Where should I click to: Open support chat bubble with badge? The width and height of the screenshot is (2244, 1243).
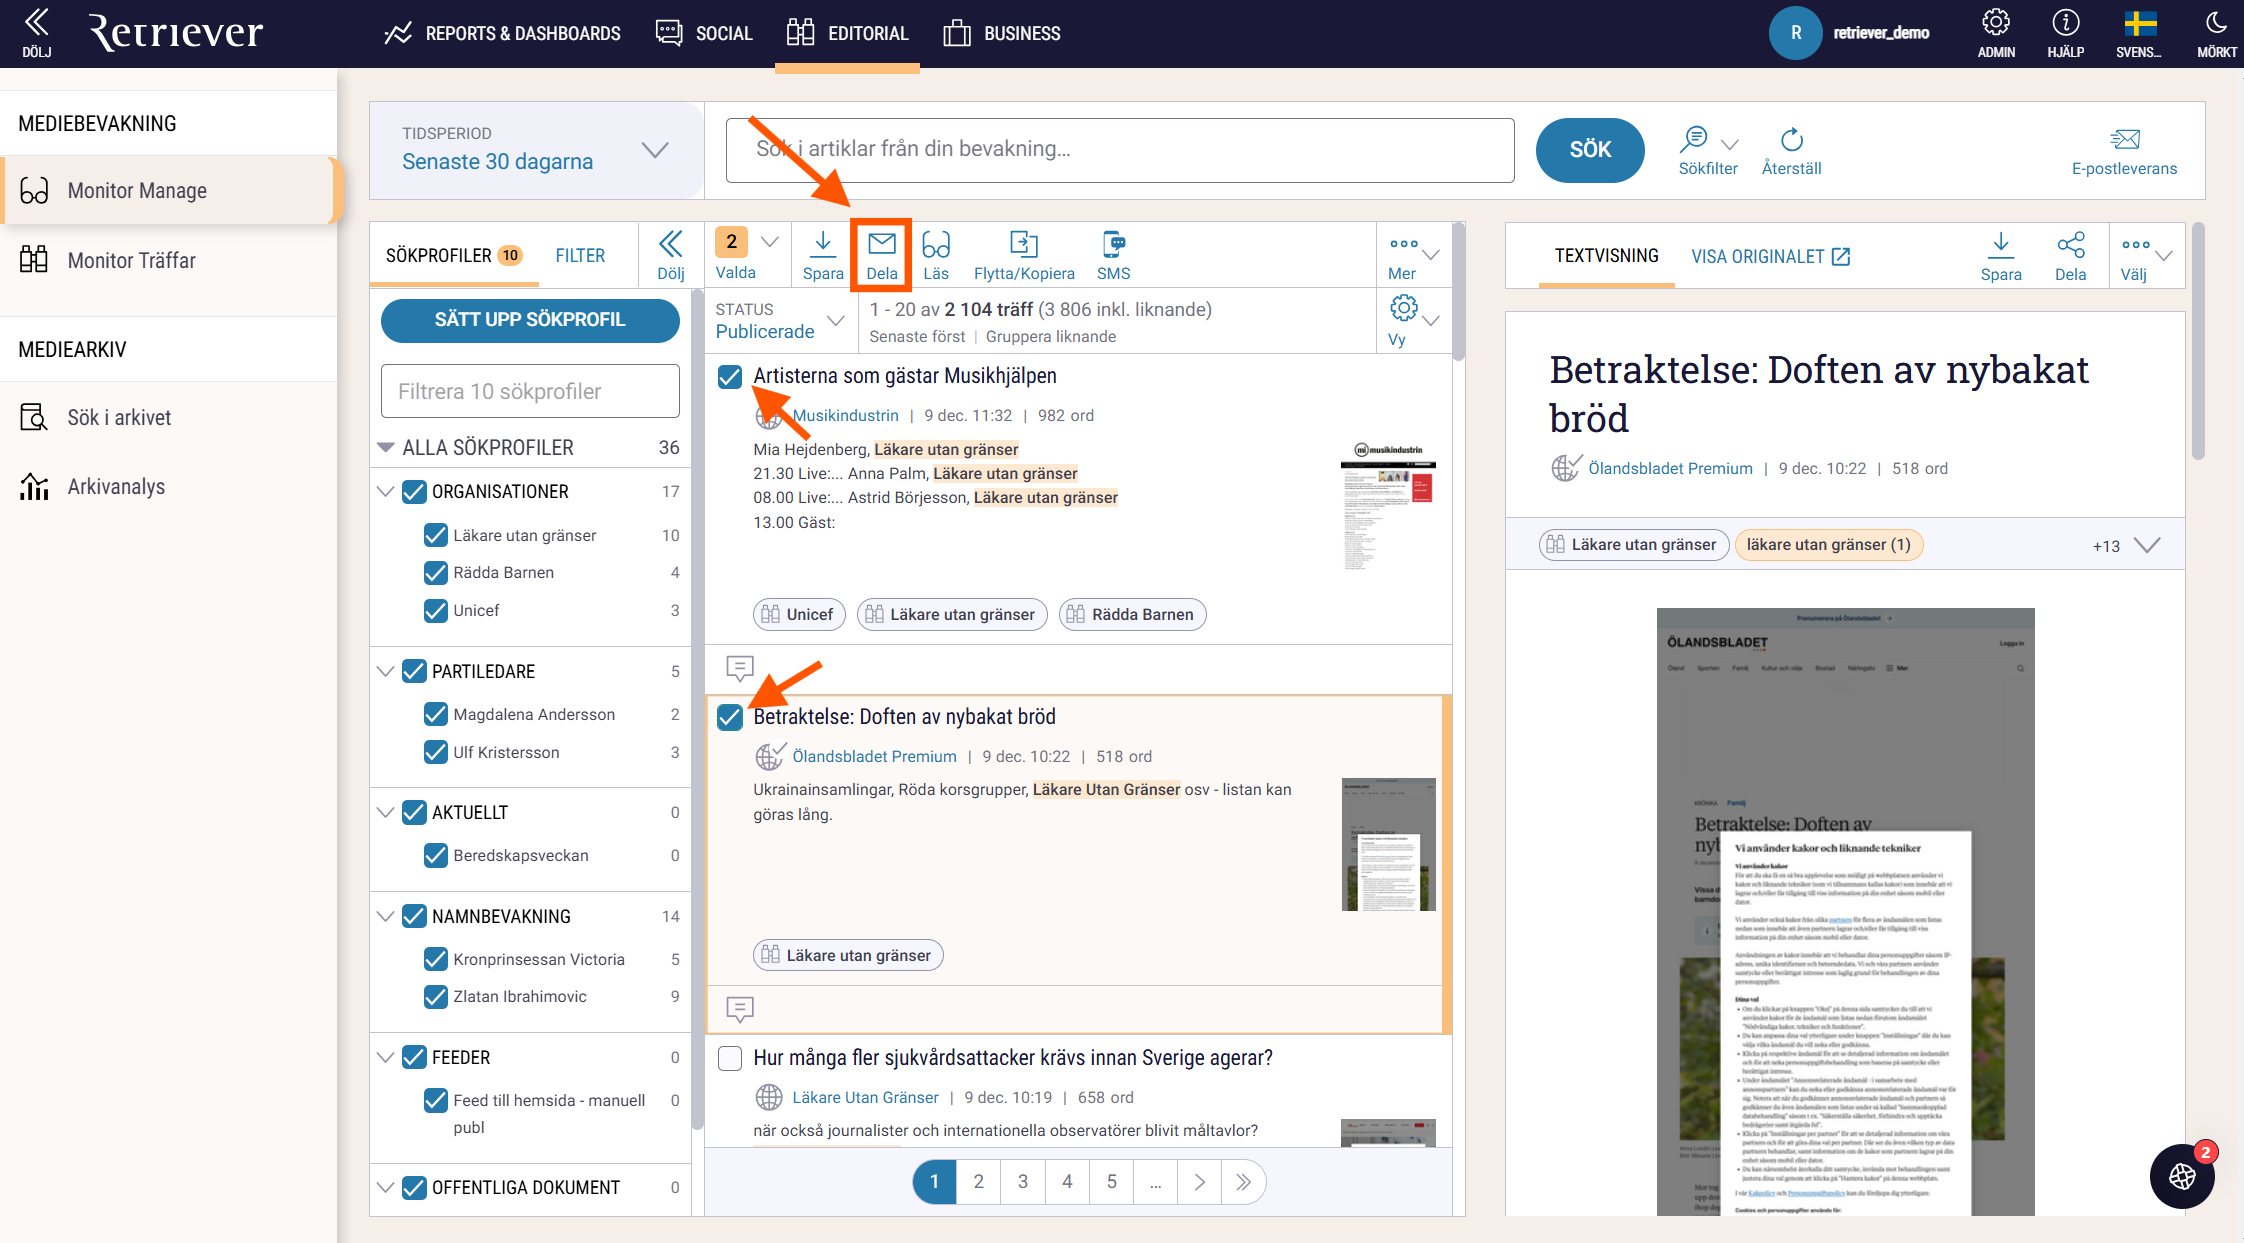[2182, 1176]
